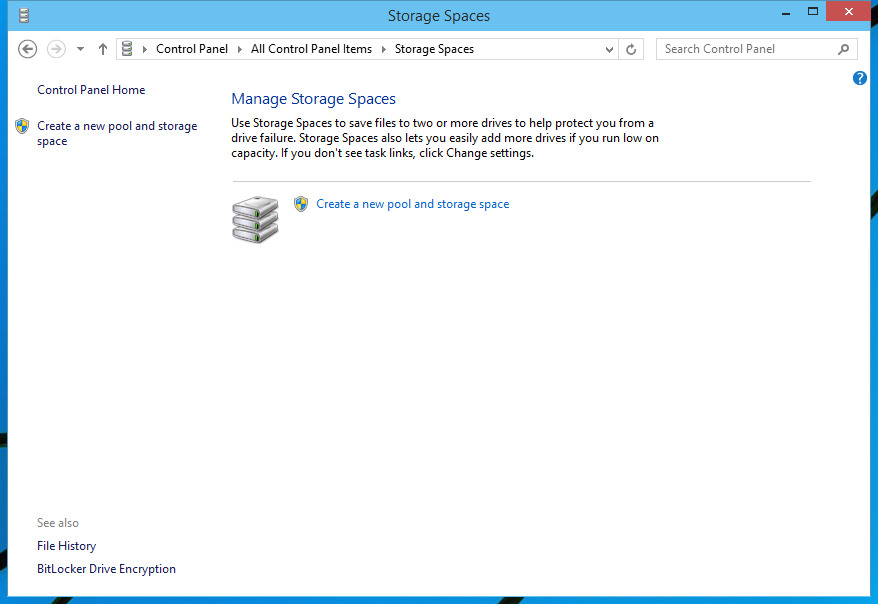Go to Control Panel Home
878x604 pixels.
pos(90,89)
